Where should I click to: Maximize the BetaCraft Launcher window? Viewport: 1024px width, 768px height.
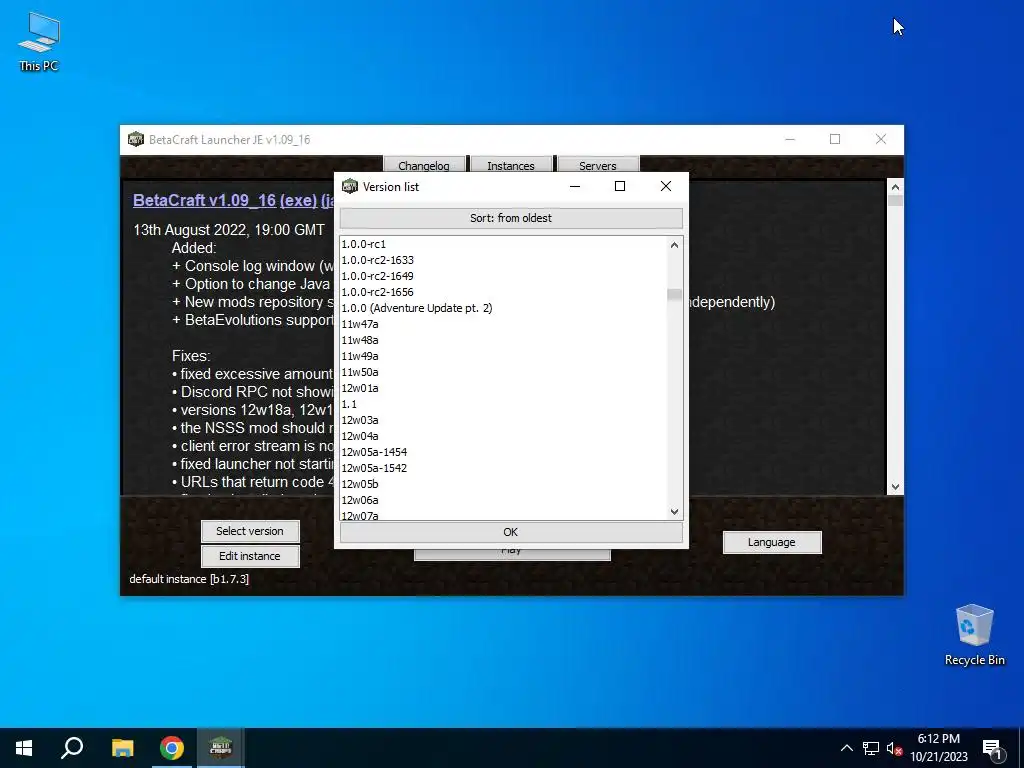point(835,139)
